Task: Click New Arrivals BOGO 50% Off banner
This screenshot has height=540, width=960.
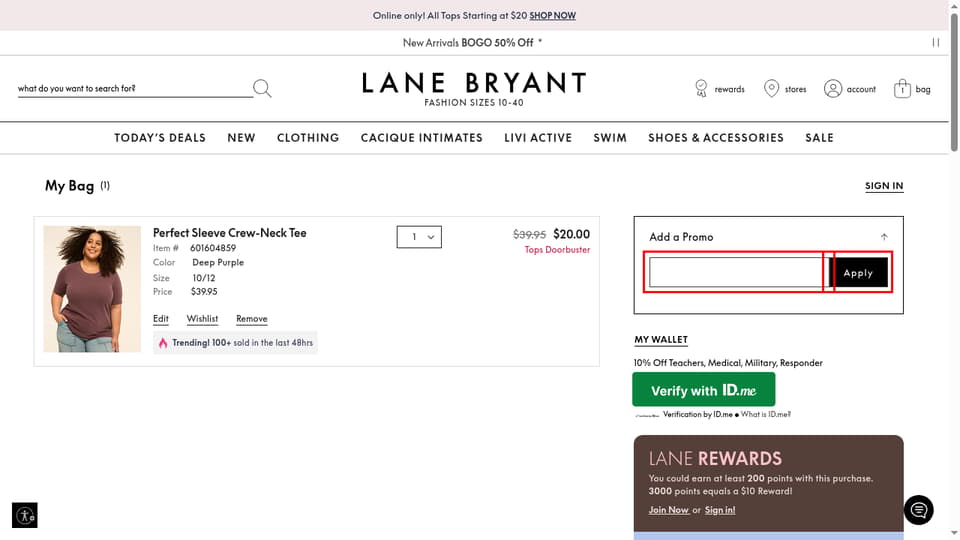Action: coord(472,43)
